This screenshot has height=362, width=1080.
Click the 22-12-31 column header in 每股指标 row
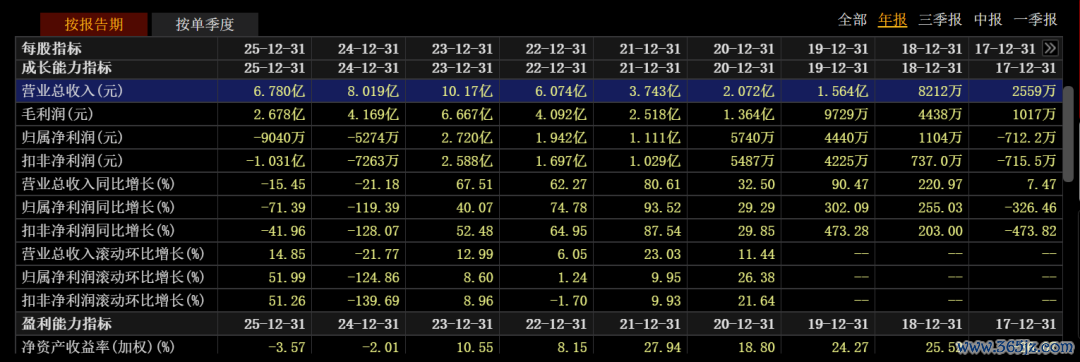coord(556,49)
